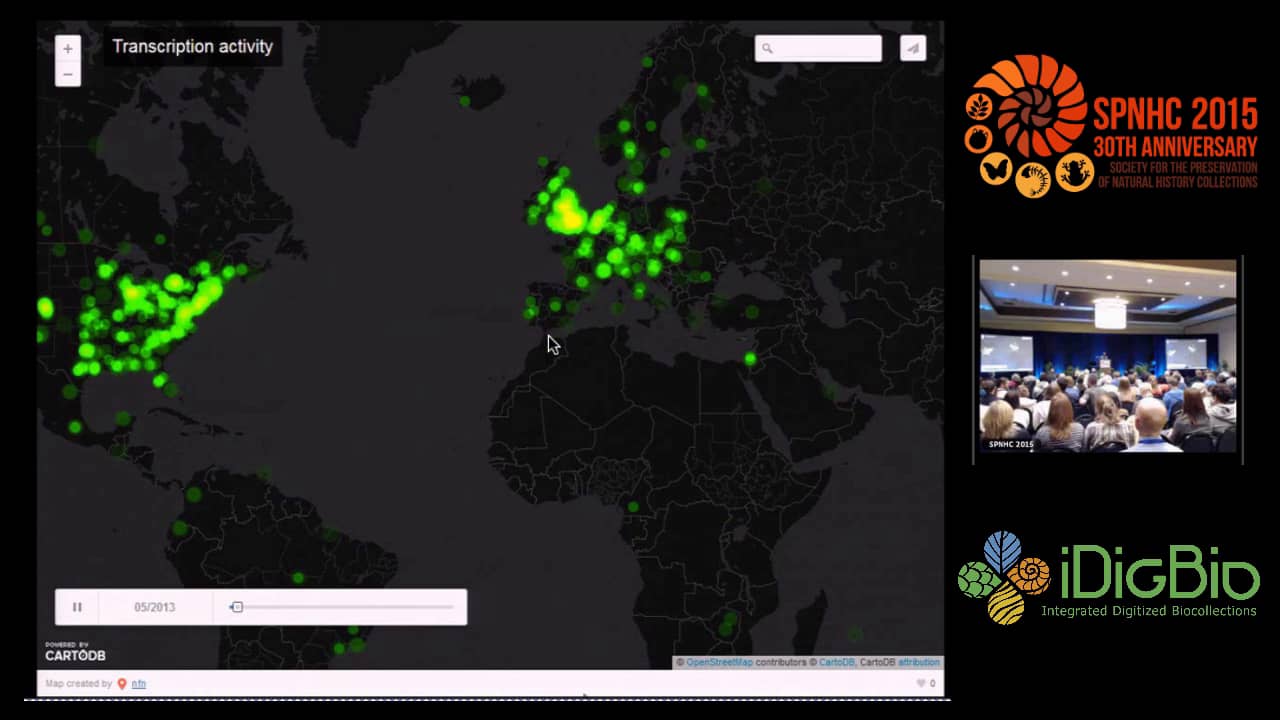Open the OpenStreetMap attribution link

pyautogui.click(x=720, y=662)
